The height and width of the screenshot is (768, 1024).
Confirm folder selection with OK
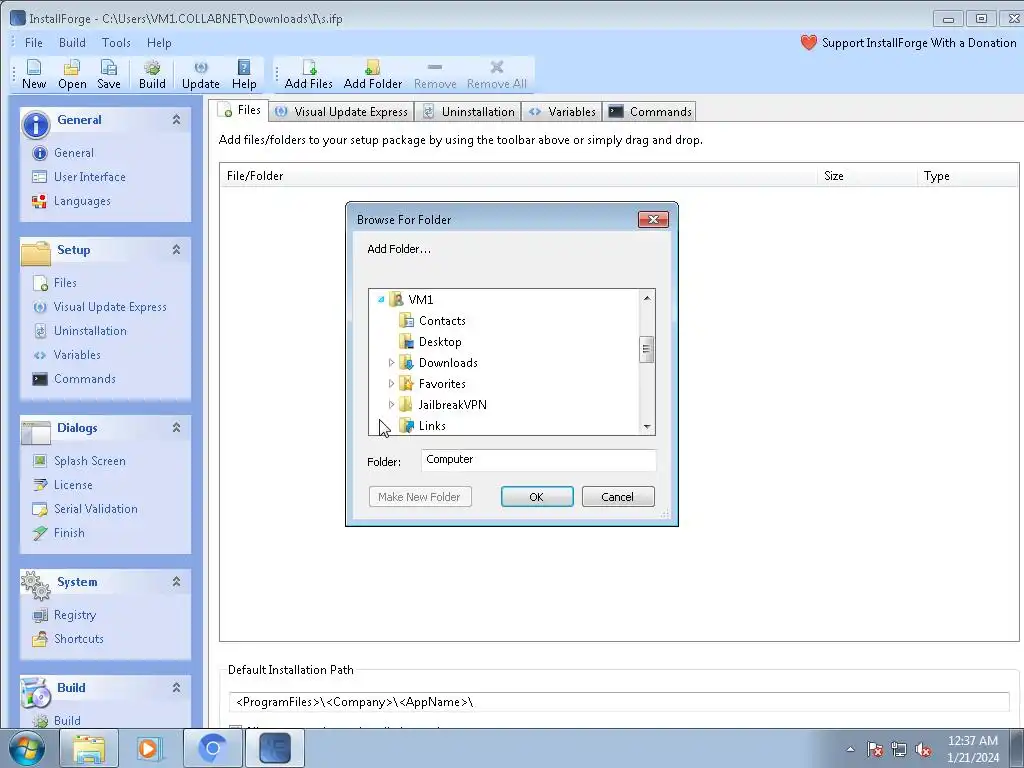coord(537,497)
